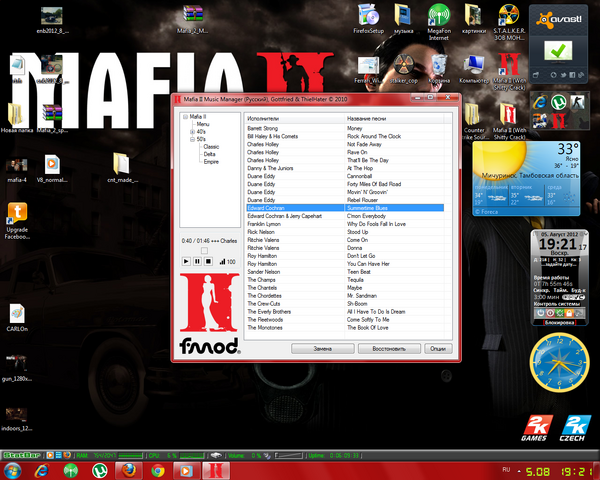Open the mafia-4 image icon
This screenshot has width=600, height=480.
17,170
